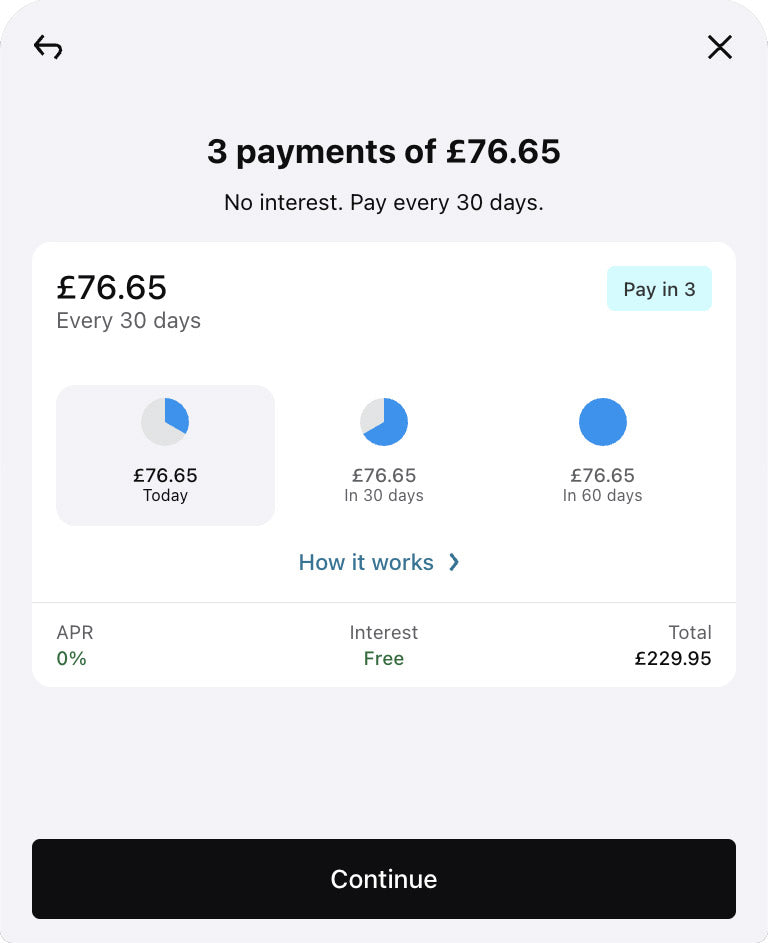Click the one-third filled pie icon

165,422
